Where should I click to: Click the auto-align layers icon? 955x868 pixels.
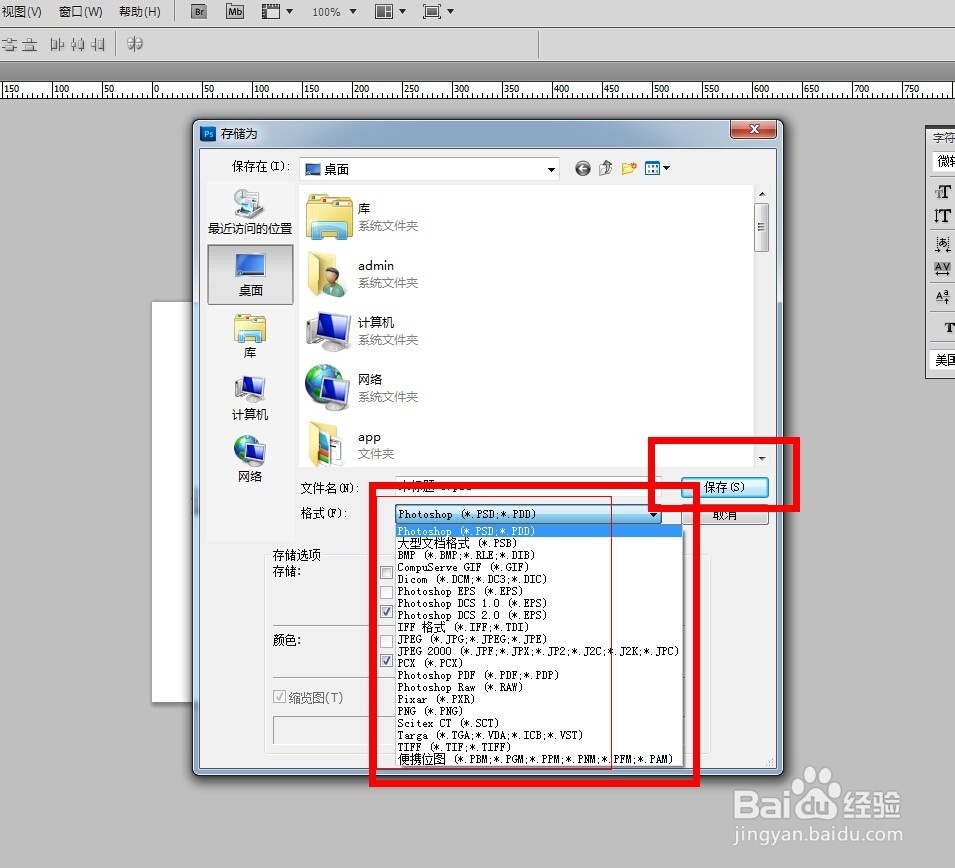click(x=135, y=44)
